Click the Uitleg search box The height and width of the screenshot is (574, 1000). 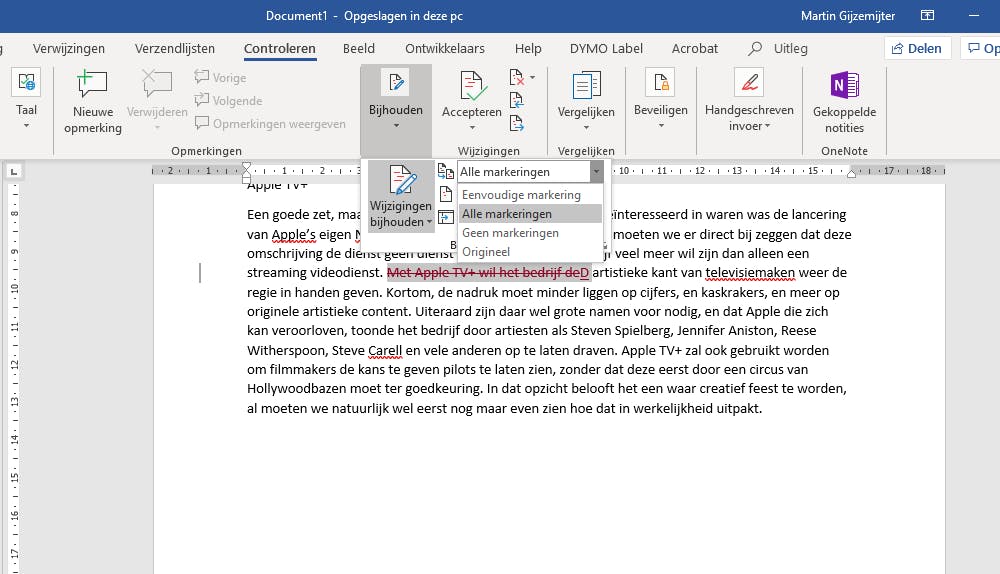pyautogui.click(x=778, y=48)
